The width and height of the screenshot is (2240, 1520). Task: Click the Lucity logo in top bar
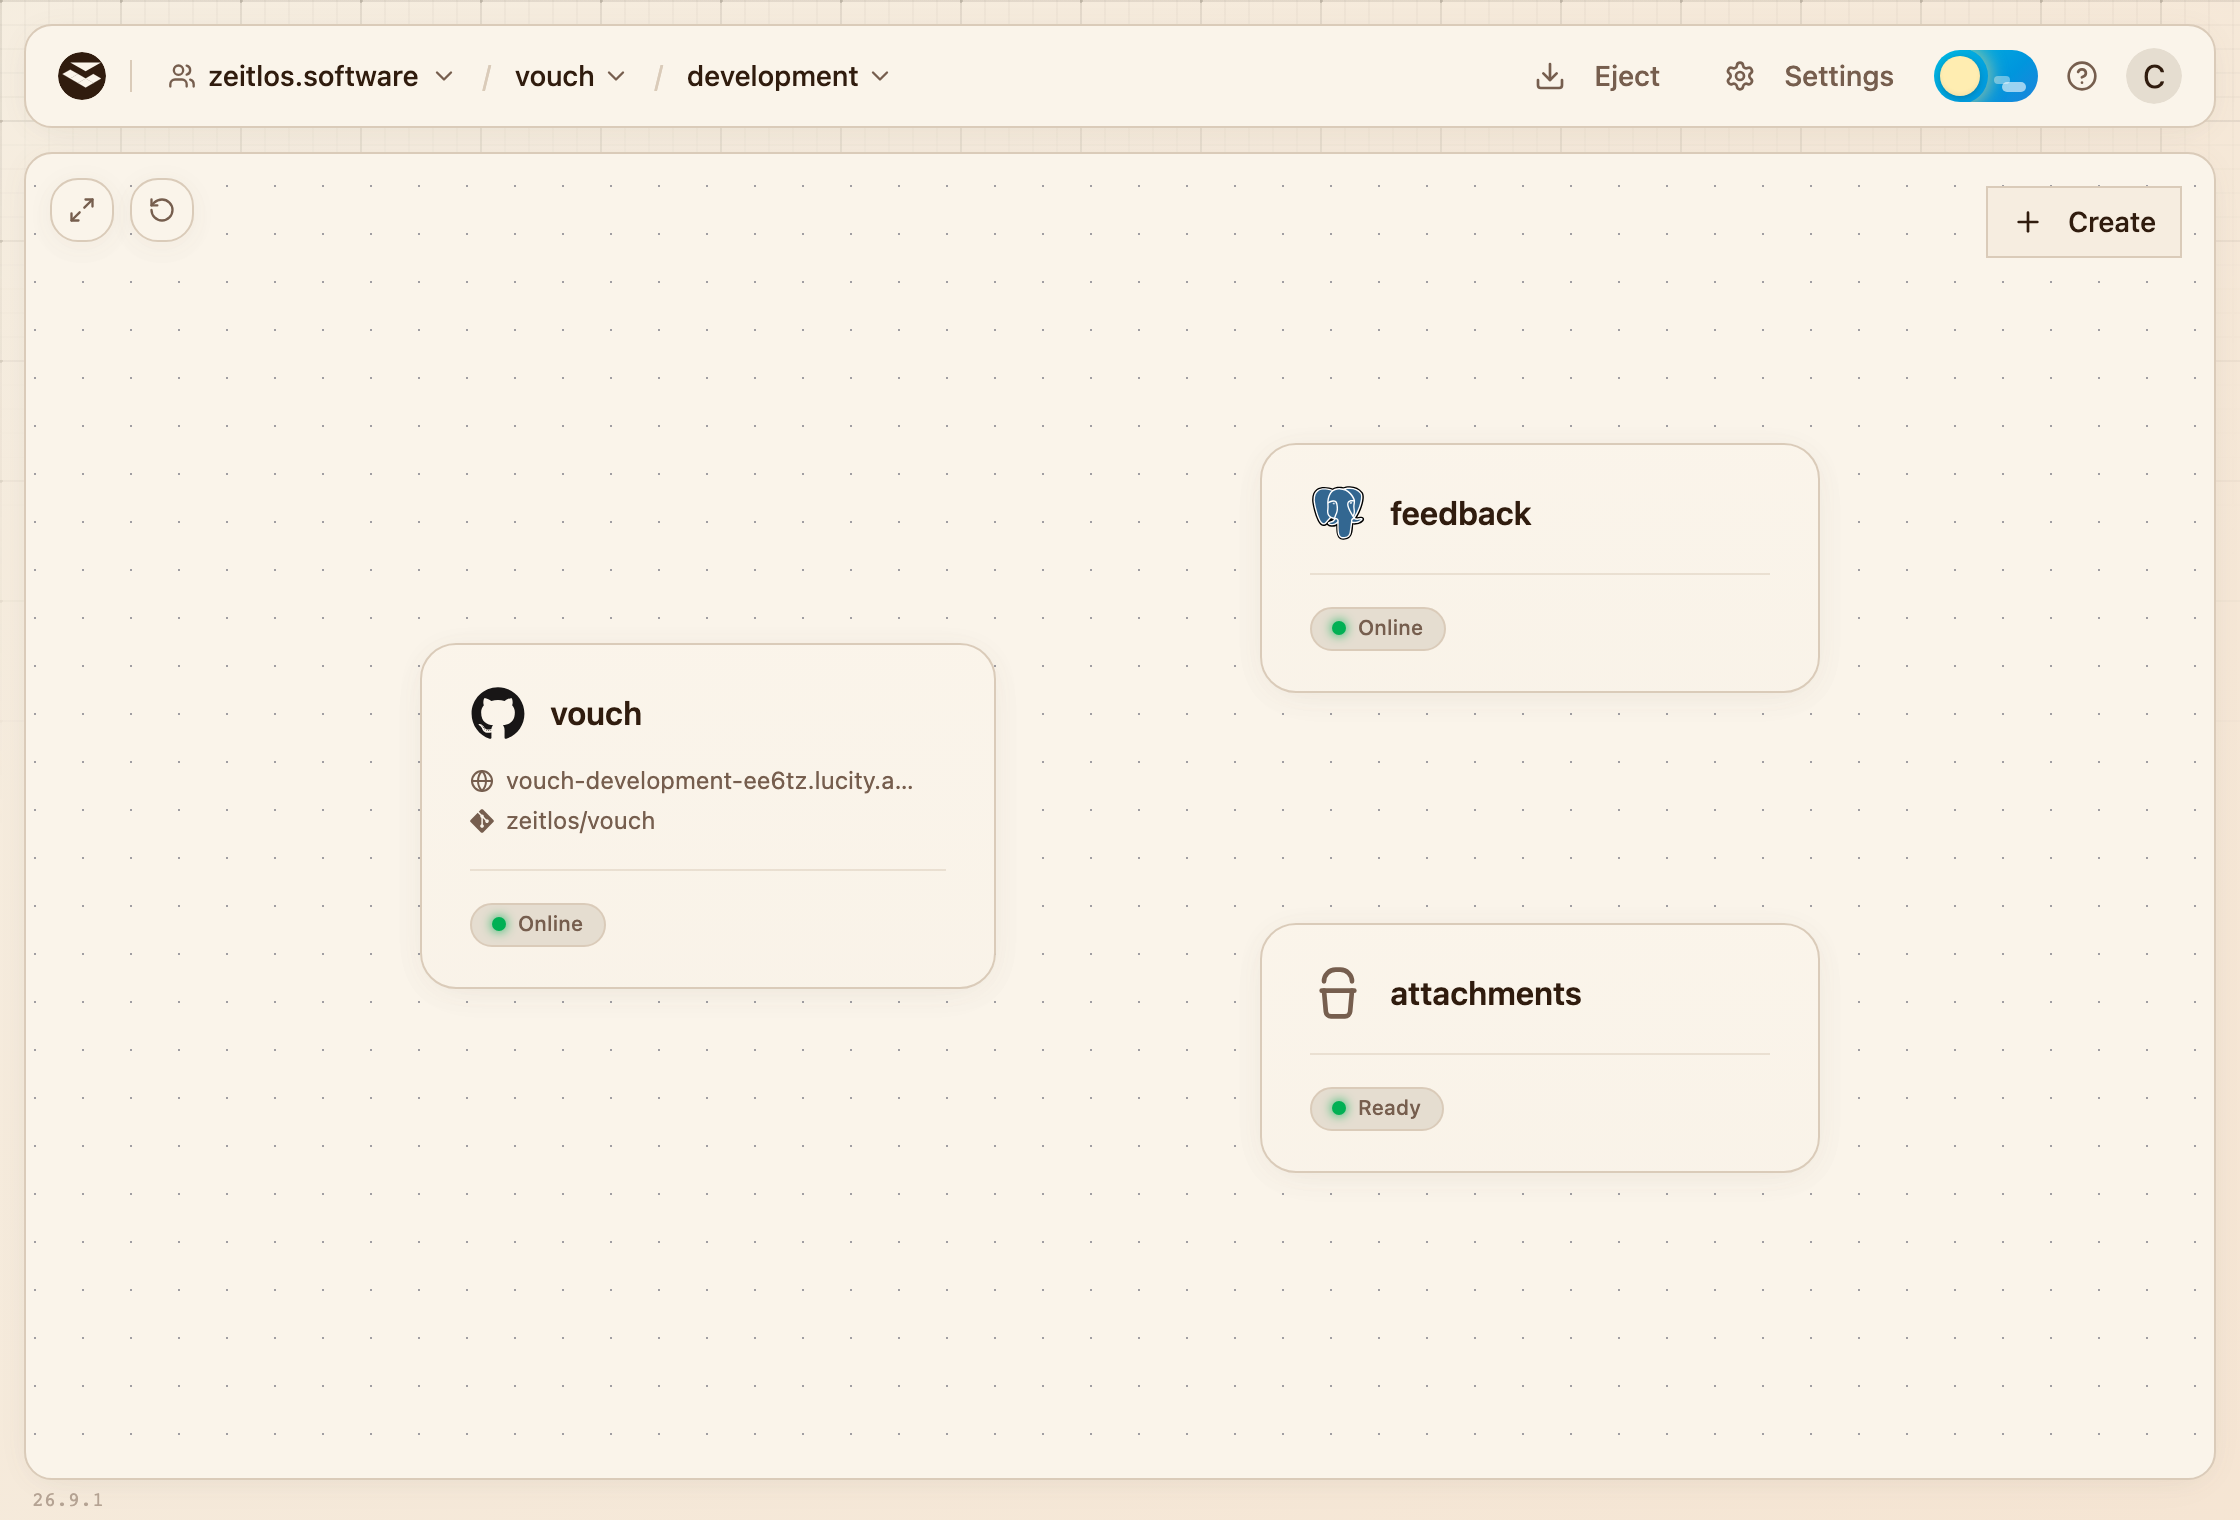(82, 76)
